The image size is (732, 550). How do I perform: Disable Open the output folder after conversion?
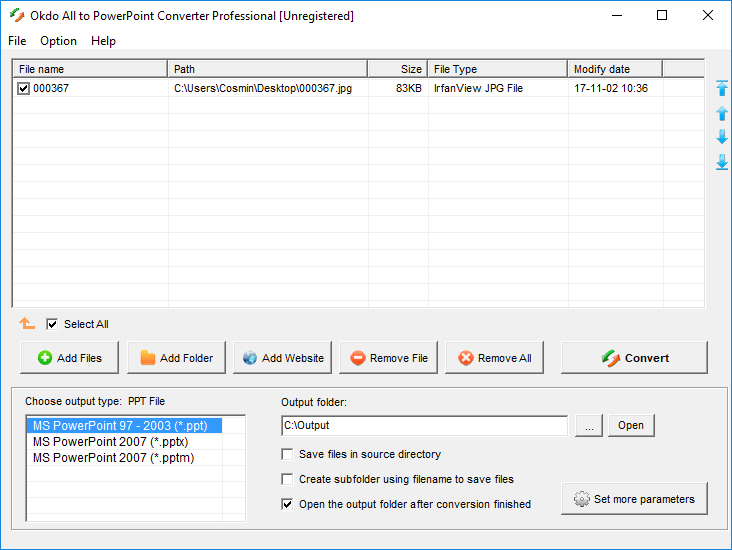tap(287, 504)
